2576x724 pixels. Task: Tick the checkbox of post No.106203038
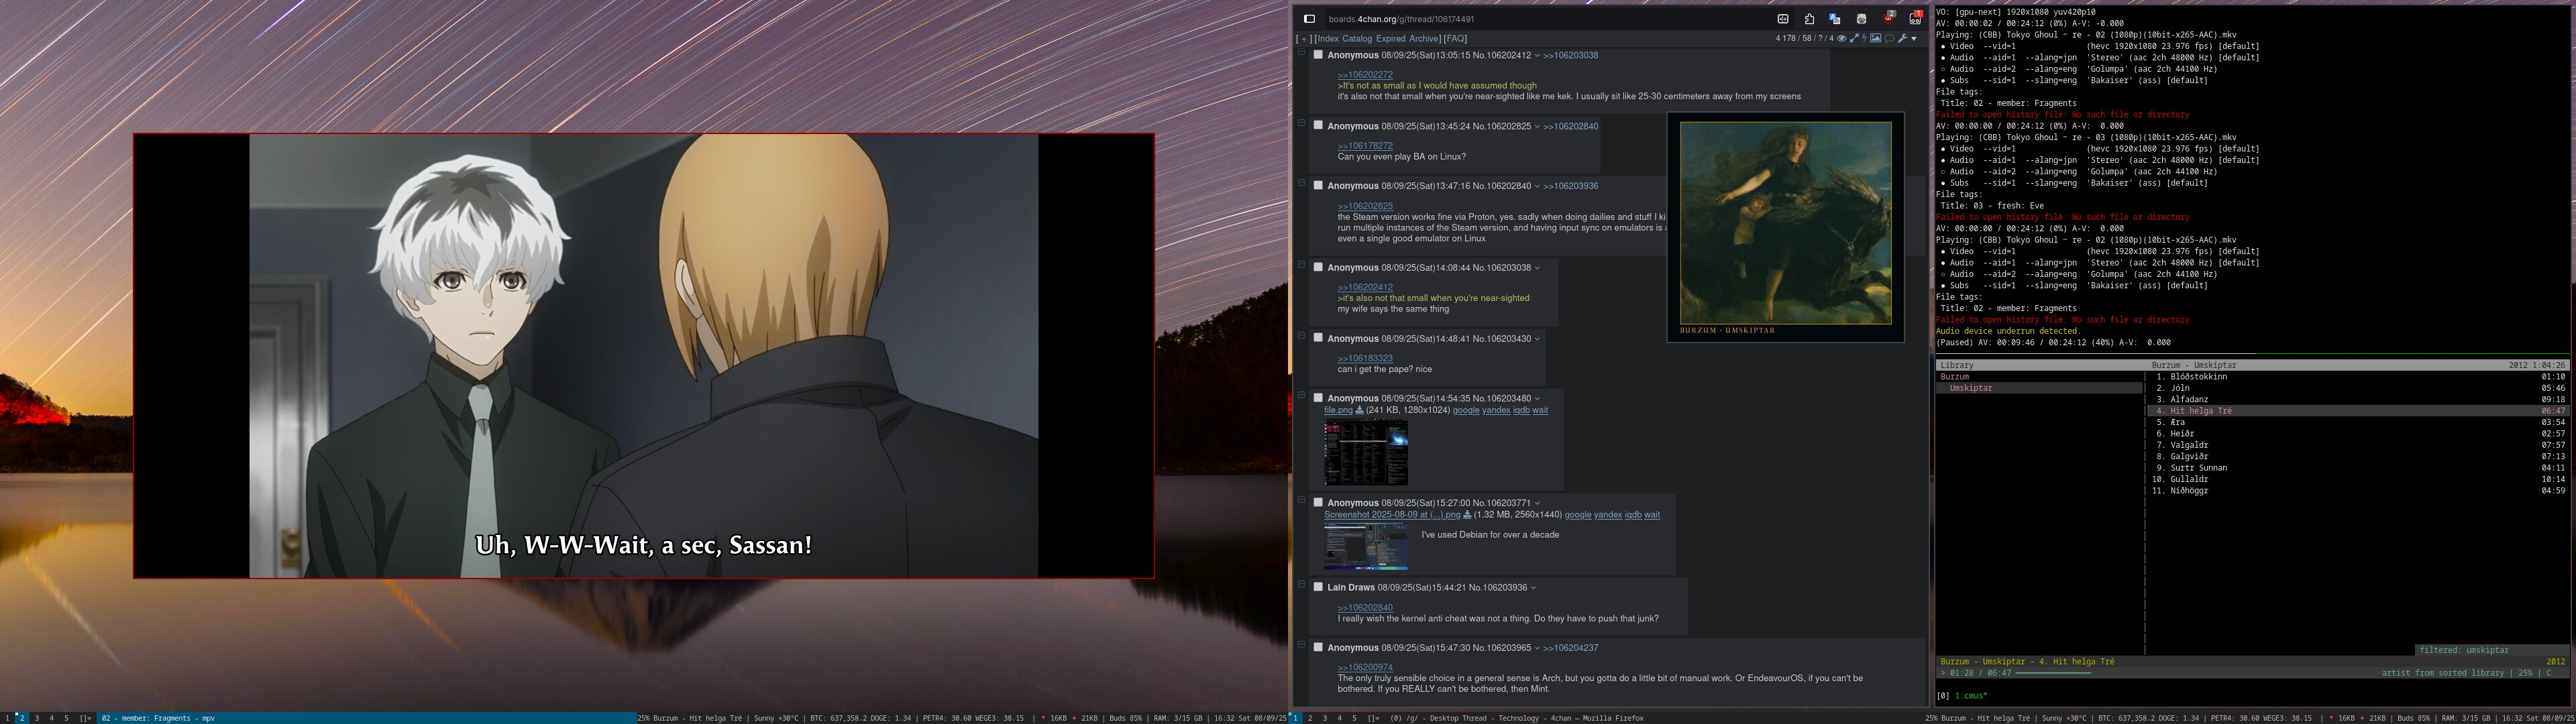point(1318,267)
